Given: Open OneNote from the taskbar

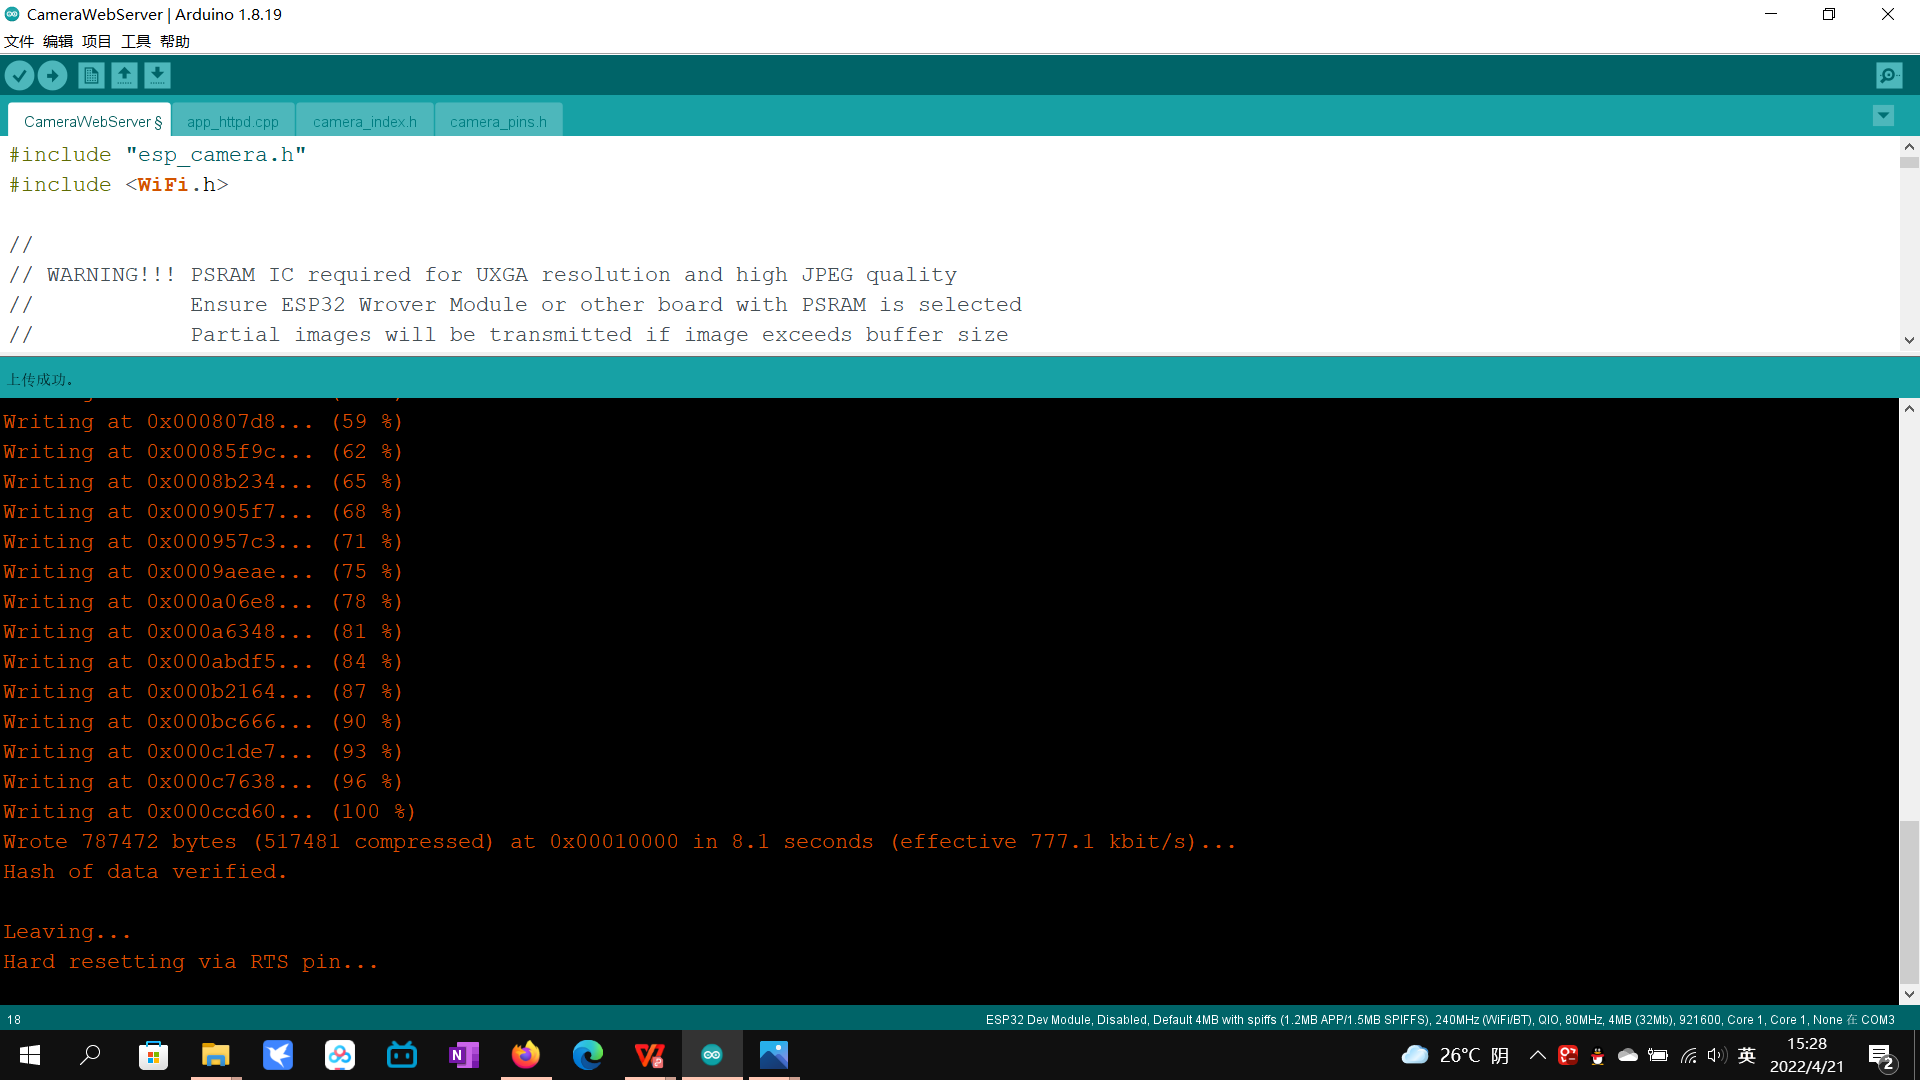Looking at the screenshot, I should click(464, 1055).
